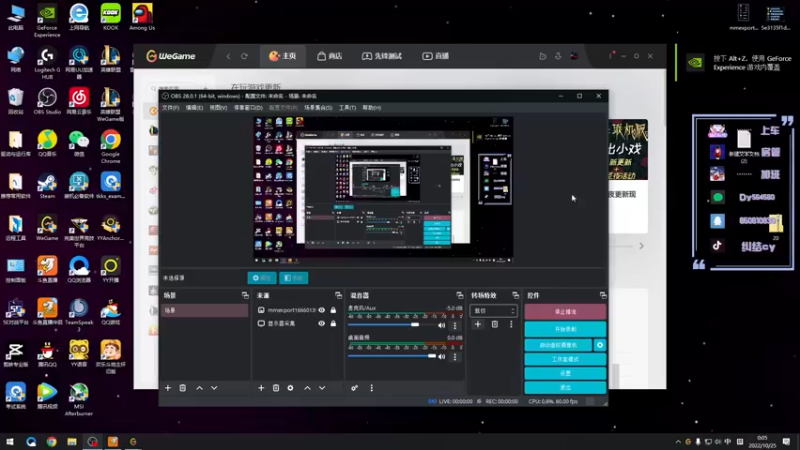Click WeGame refresh icon in title bar
Screen dimensions: 800x450
(244, 56)
